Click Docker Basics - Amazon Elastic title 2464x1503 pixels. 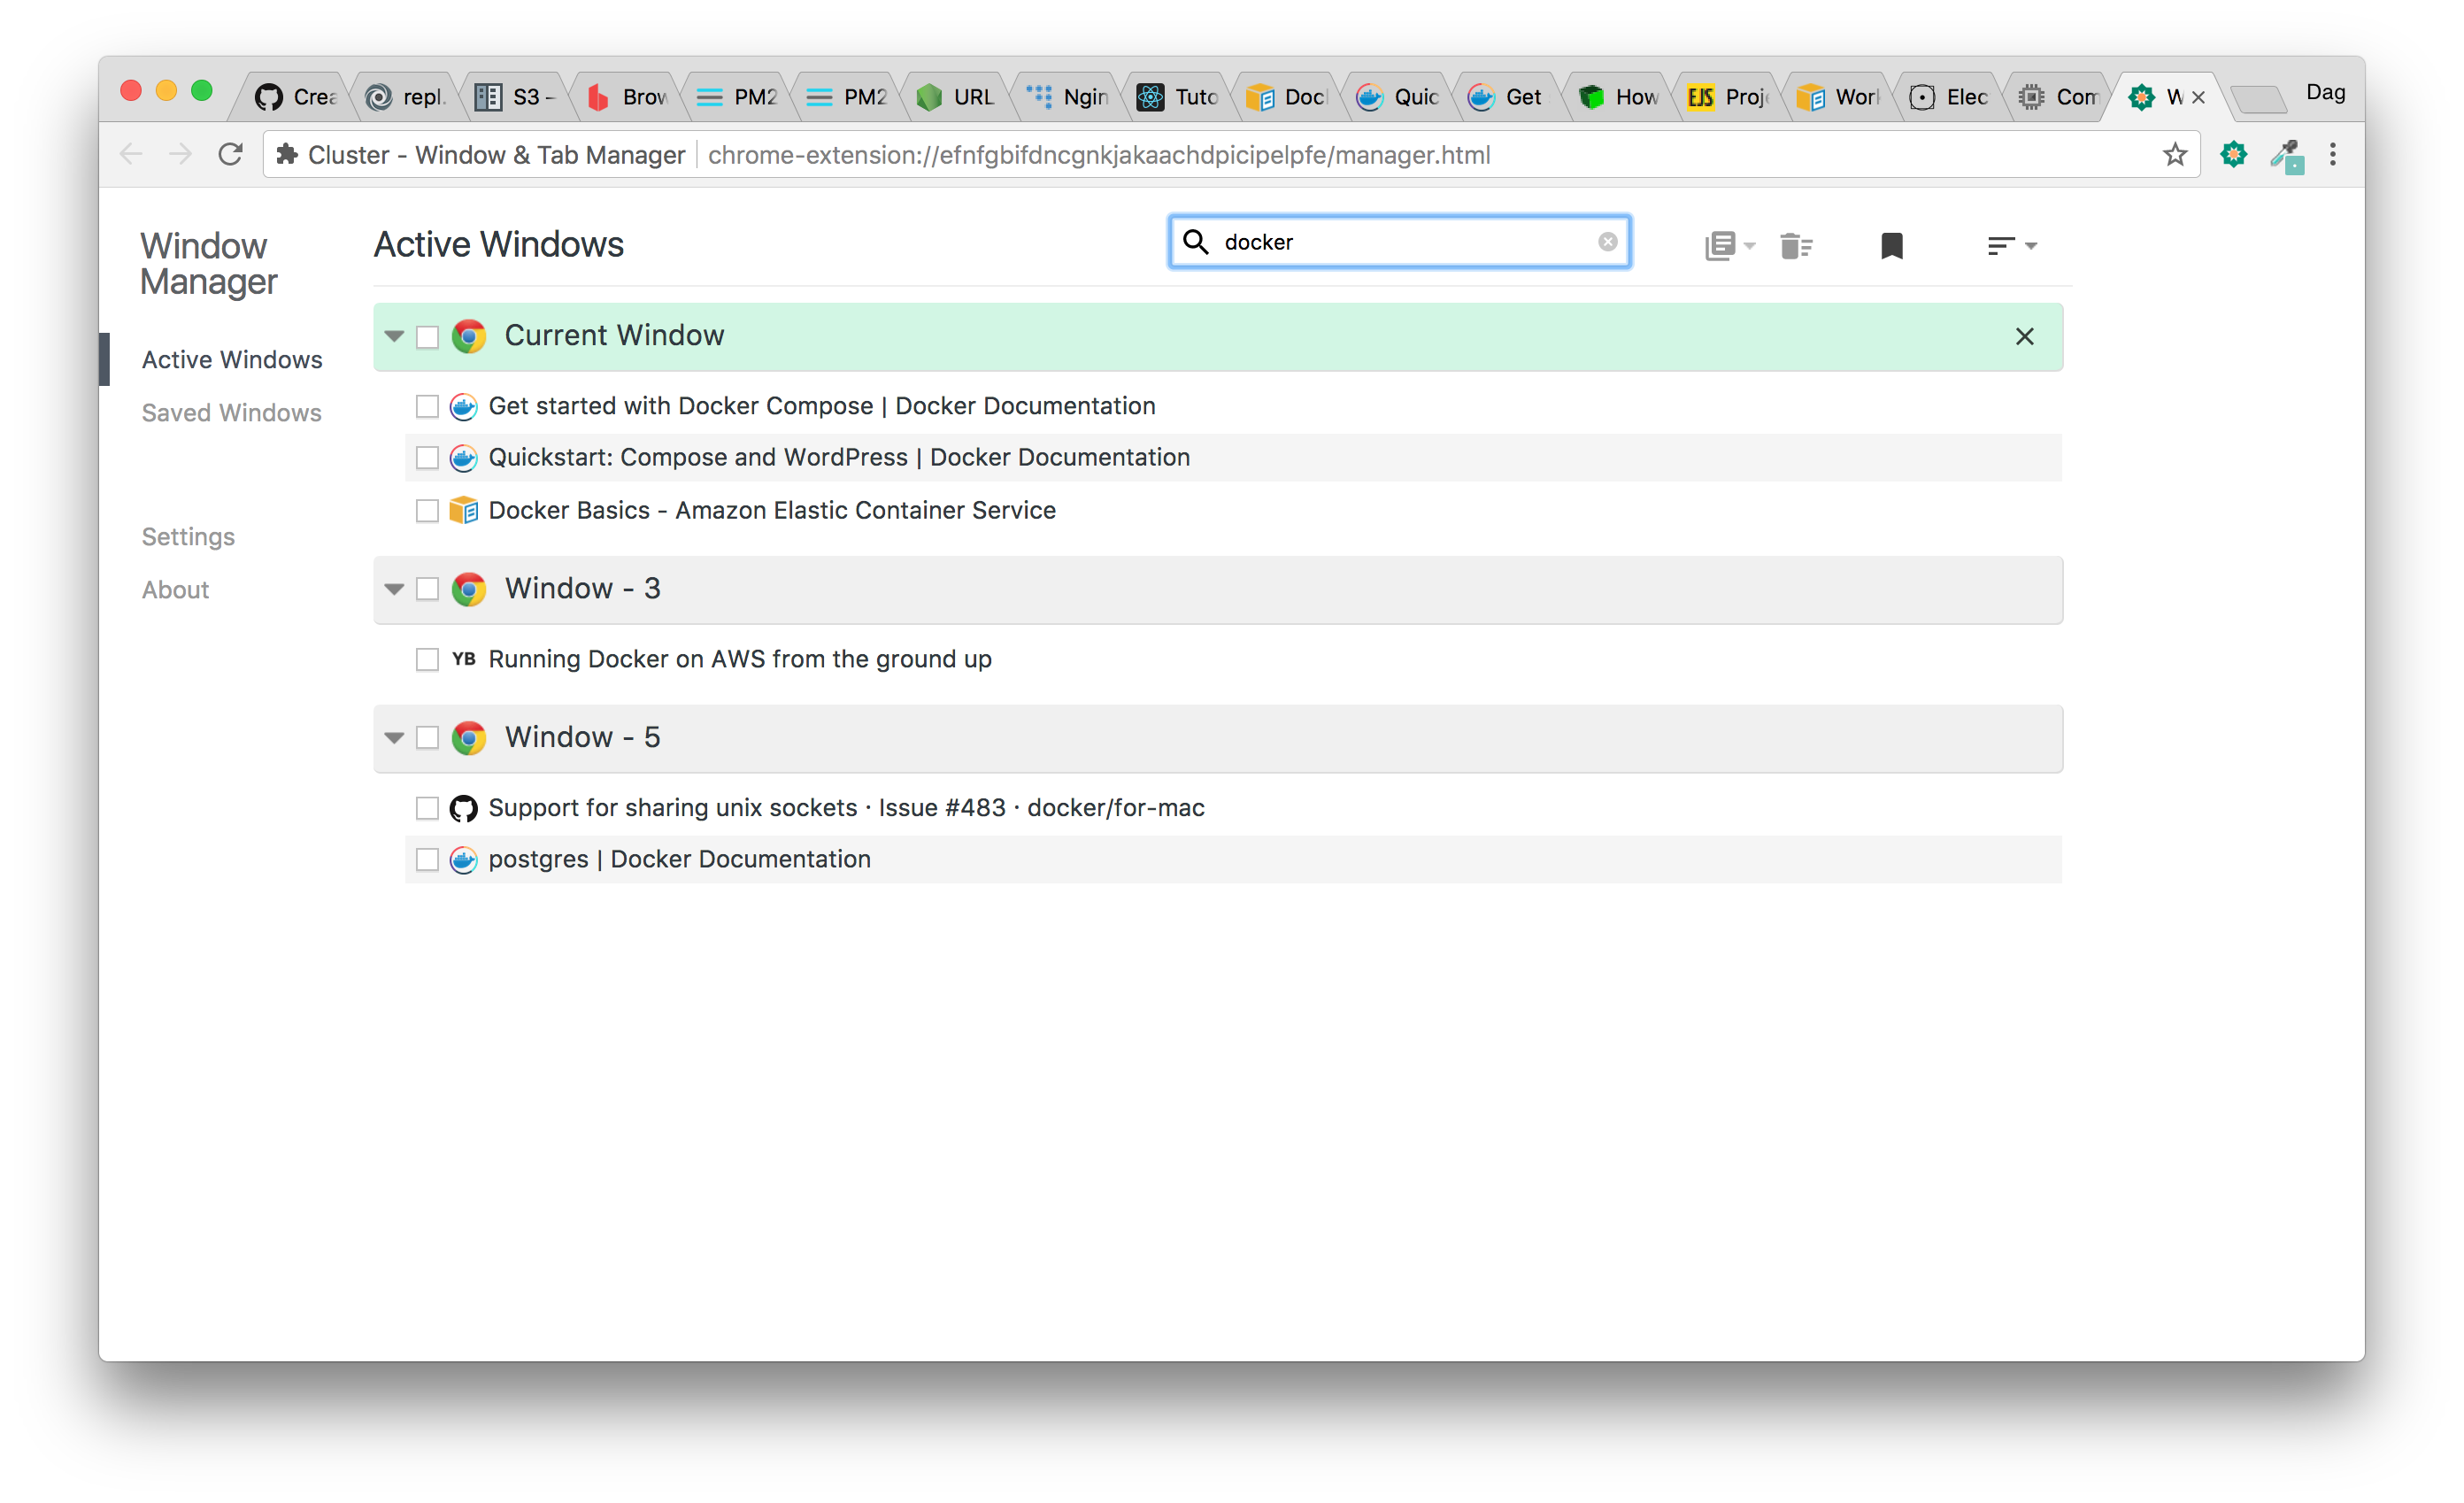pos(772,511)
